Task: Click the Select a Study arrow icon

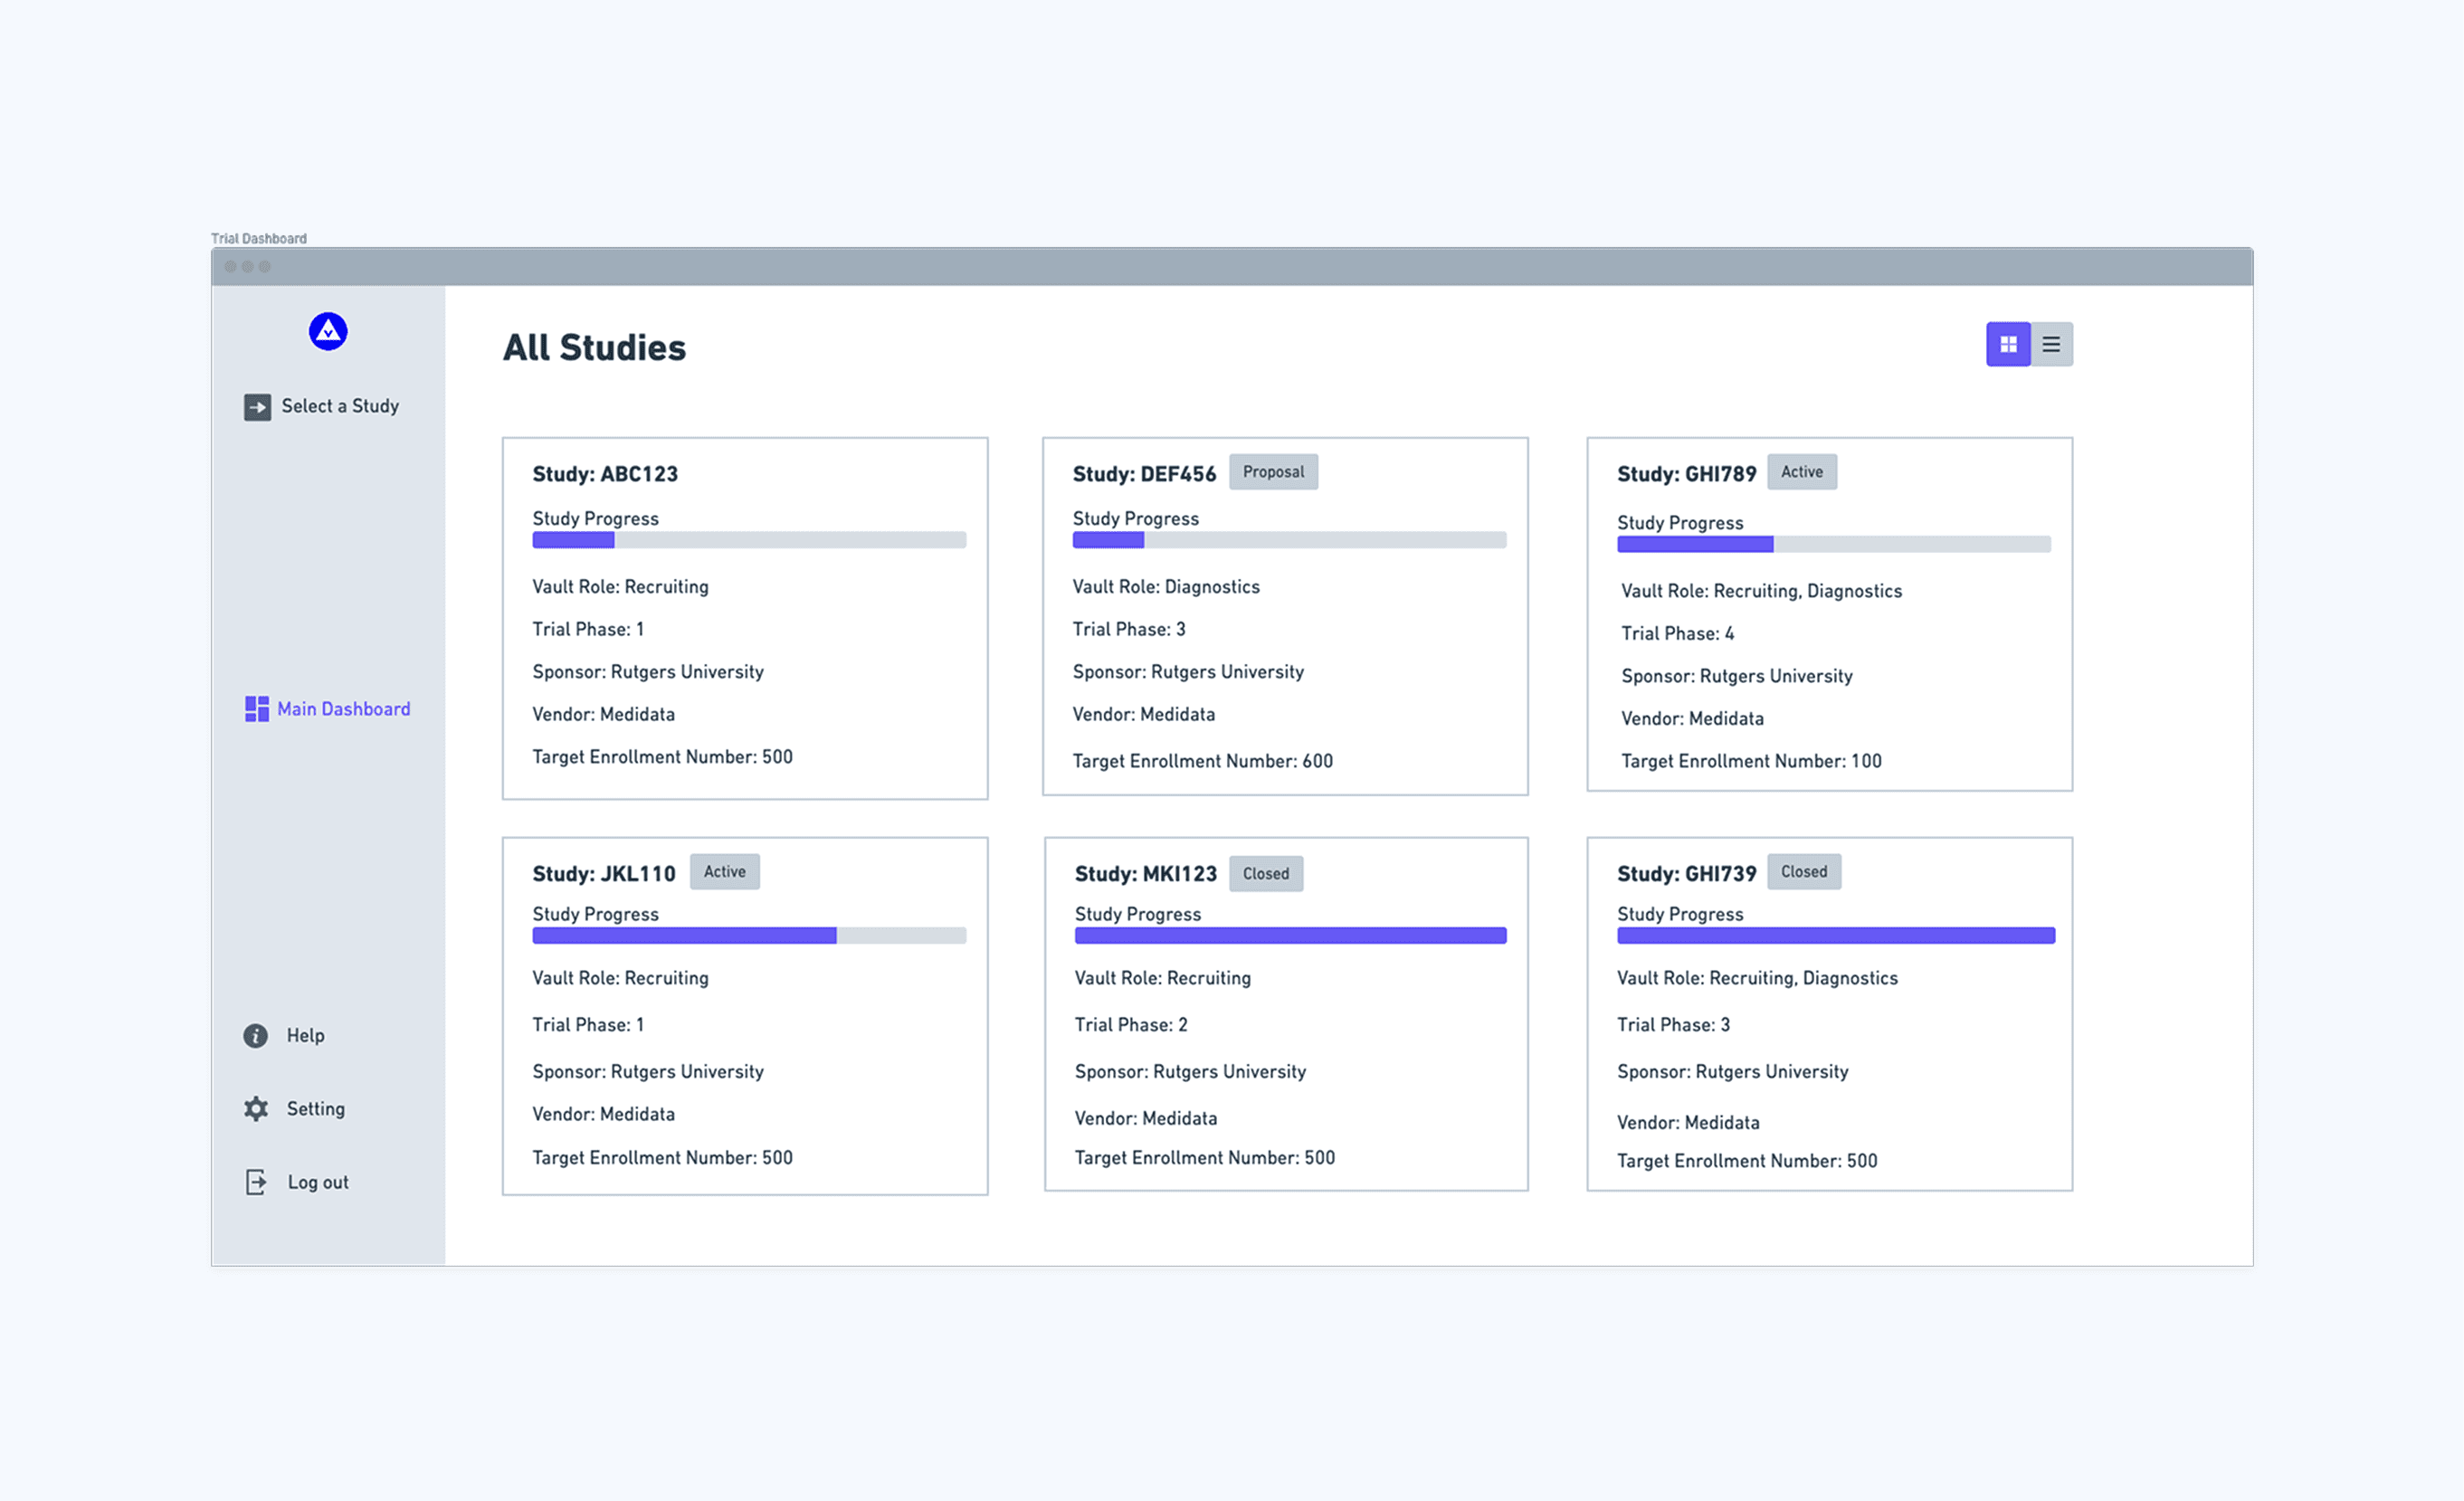Action: 257,407
